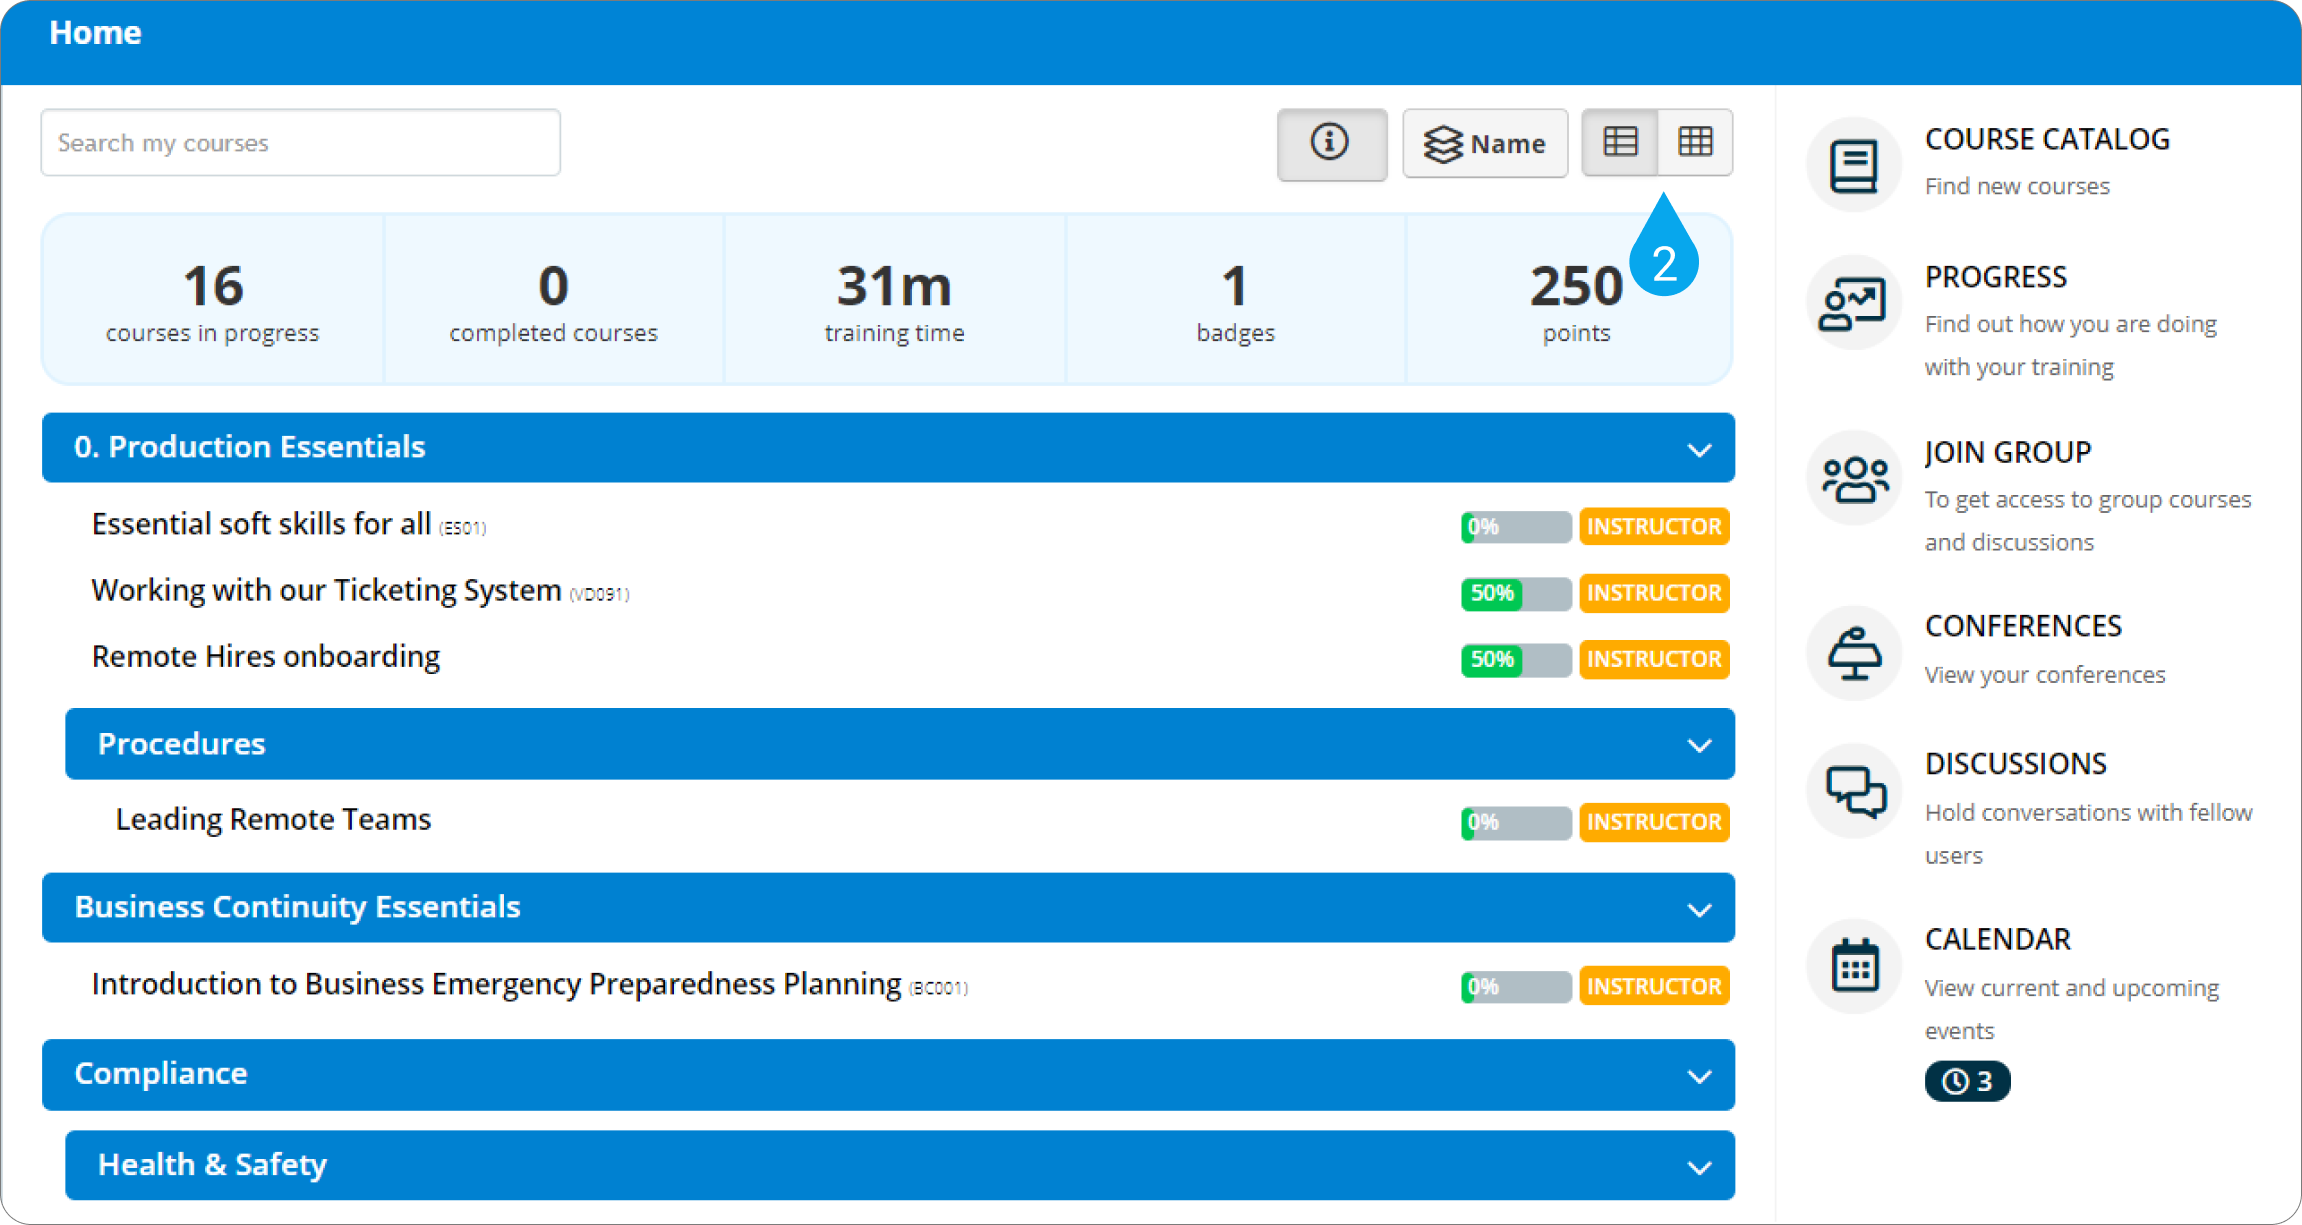Click the upcoming events clock badge
This screenshot has width=2302, height=1225.
1966,1081
